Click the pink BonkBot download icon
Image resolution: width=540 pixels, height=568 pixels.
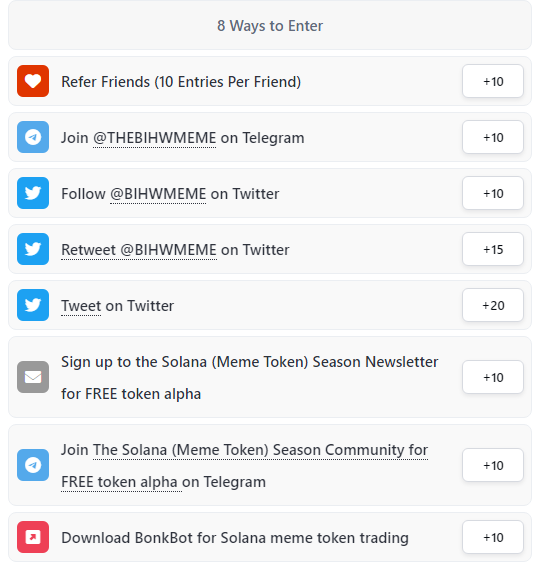coord(33,537)
